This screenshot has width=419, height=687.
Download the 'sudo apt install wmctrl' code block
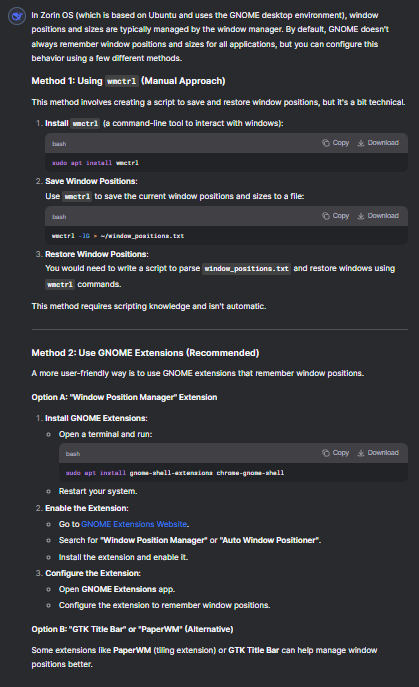pyautogui.click(x=378, y=143)
